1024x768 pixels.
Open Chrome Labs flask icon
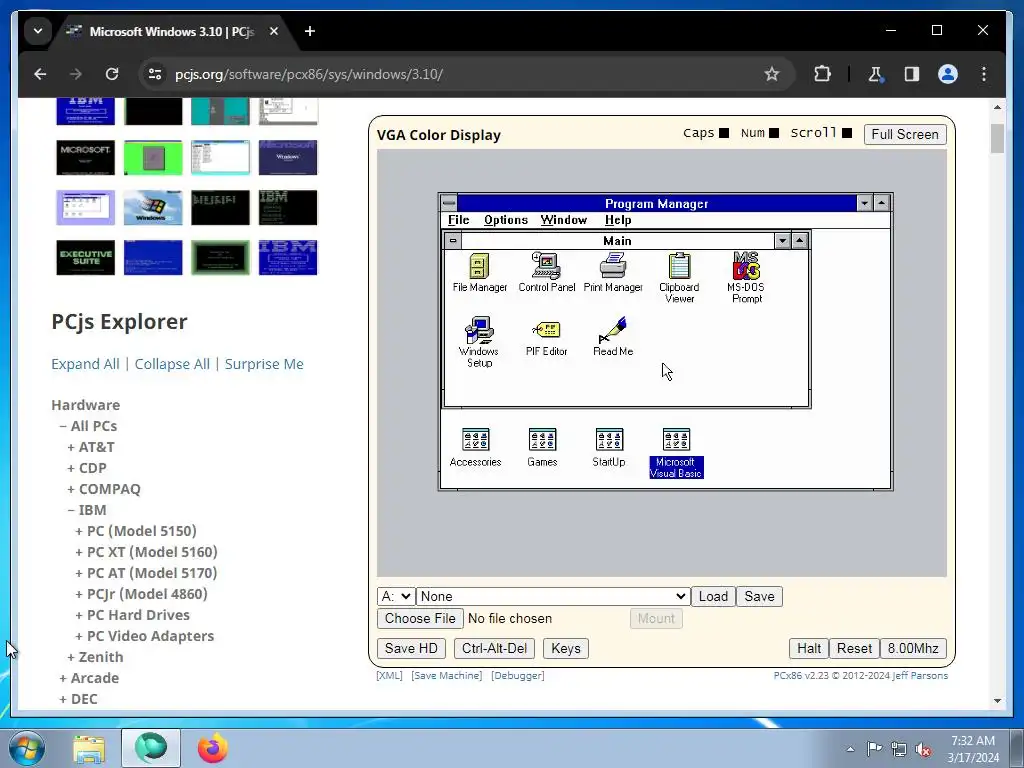[875, 74]
